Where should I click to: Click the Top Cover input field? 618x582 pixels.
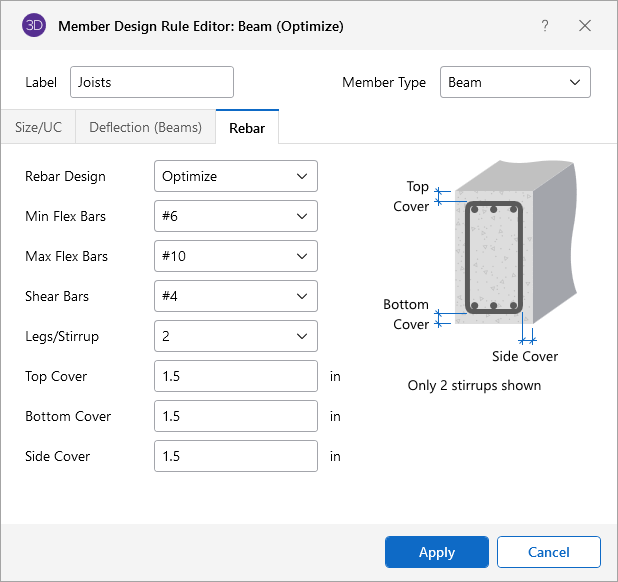click(236, 376)
